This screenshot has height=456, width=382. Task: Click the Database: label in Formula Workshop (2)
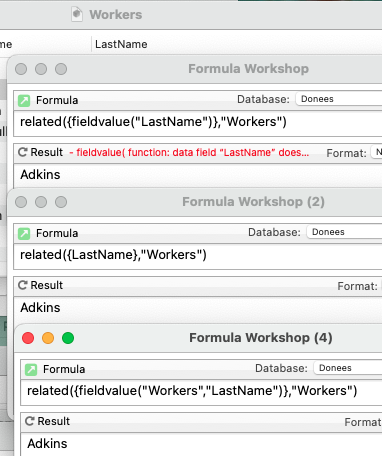click(274, 232)
